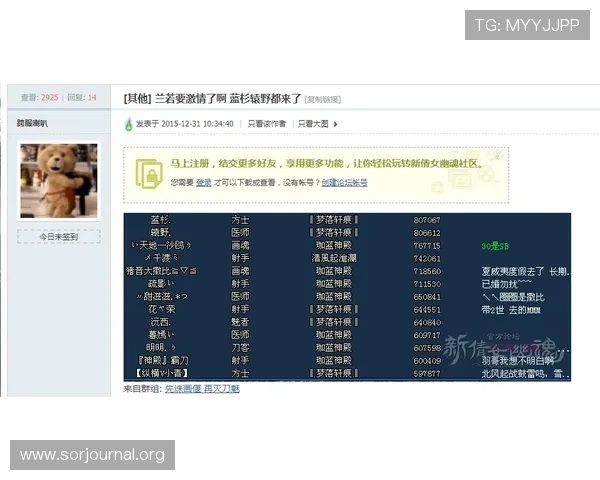Open the group link 先诛画偃 再灭刀魅
The height and width of the screenshot is (480, 600).
[202, 389]
